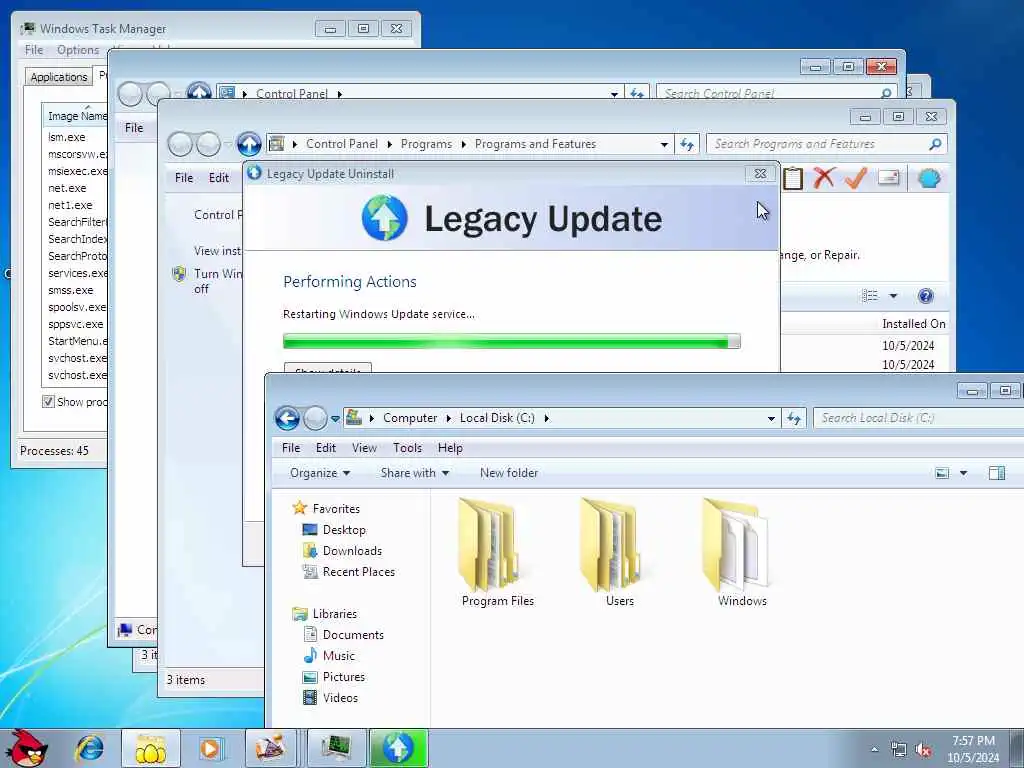Click the up arrow button in Programs and Features window
The height and width of the screenshot is (768, 1024).
pyautogui.click(x=249, y=144)
